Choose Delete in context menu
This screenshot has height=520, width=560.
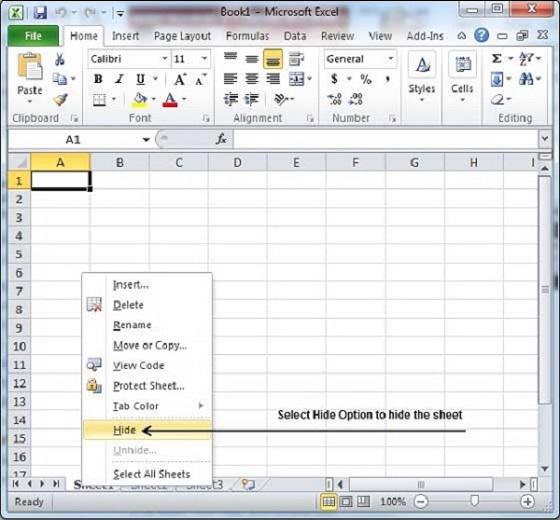point(147,305)
